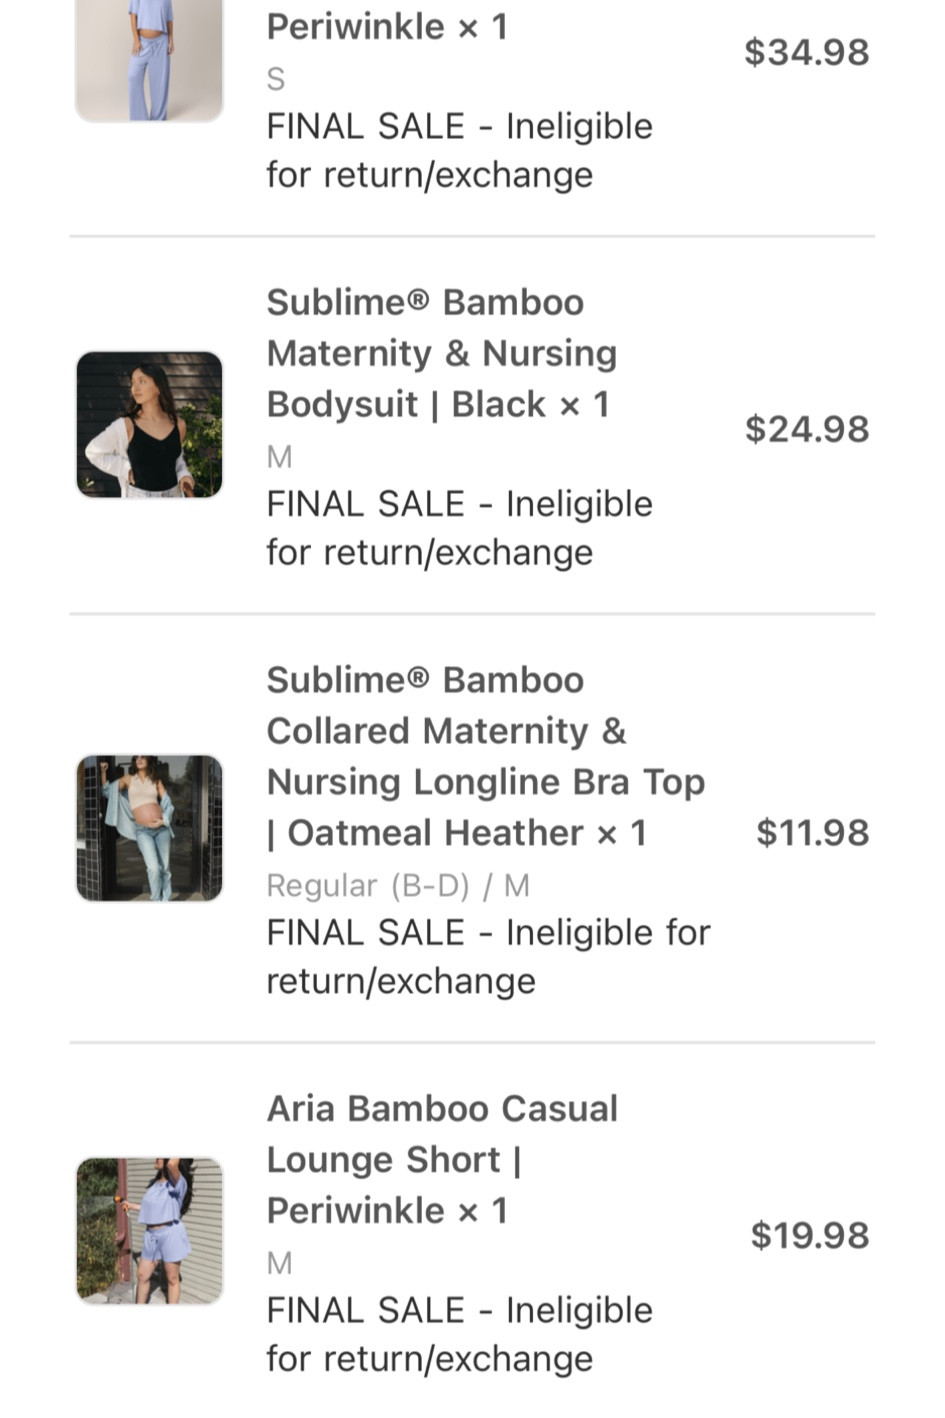Image resolution: width=945 pixels, height=1418 pixels.
Task: Tap the Oatmeal Heather bra top thumbnail
Action: pyautogui.click(x=149, y=828)
